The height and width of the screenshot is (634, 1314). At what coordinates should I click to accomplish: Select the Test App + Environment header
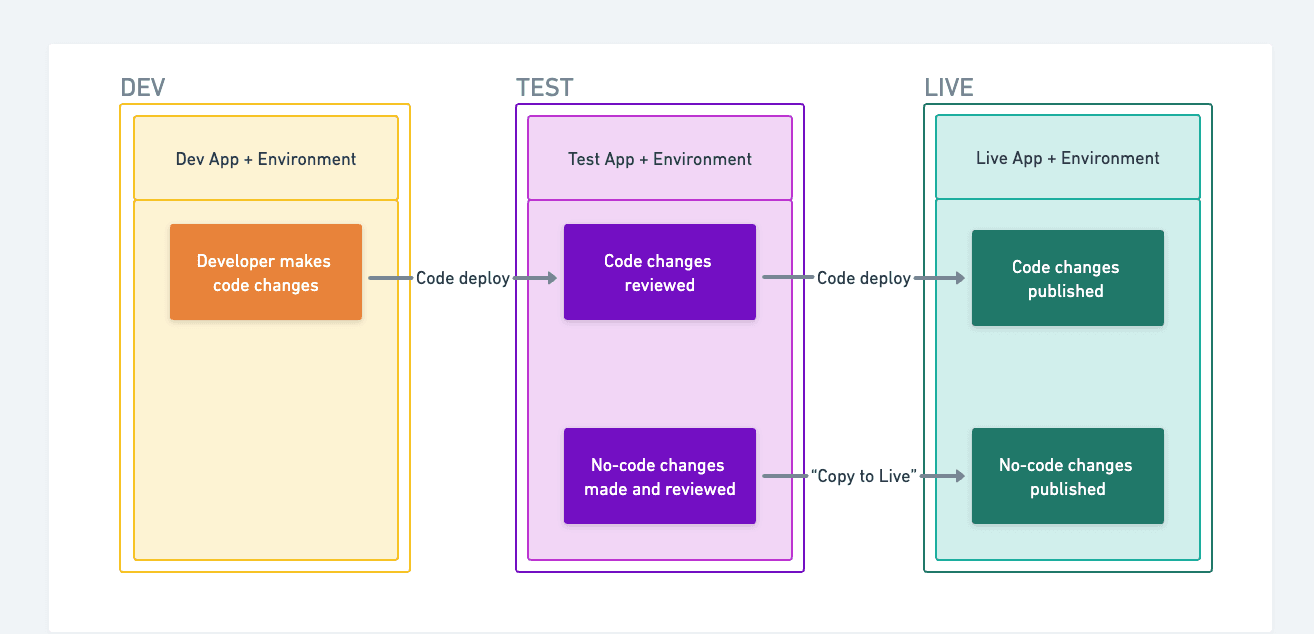coord(659,158)
